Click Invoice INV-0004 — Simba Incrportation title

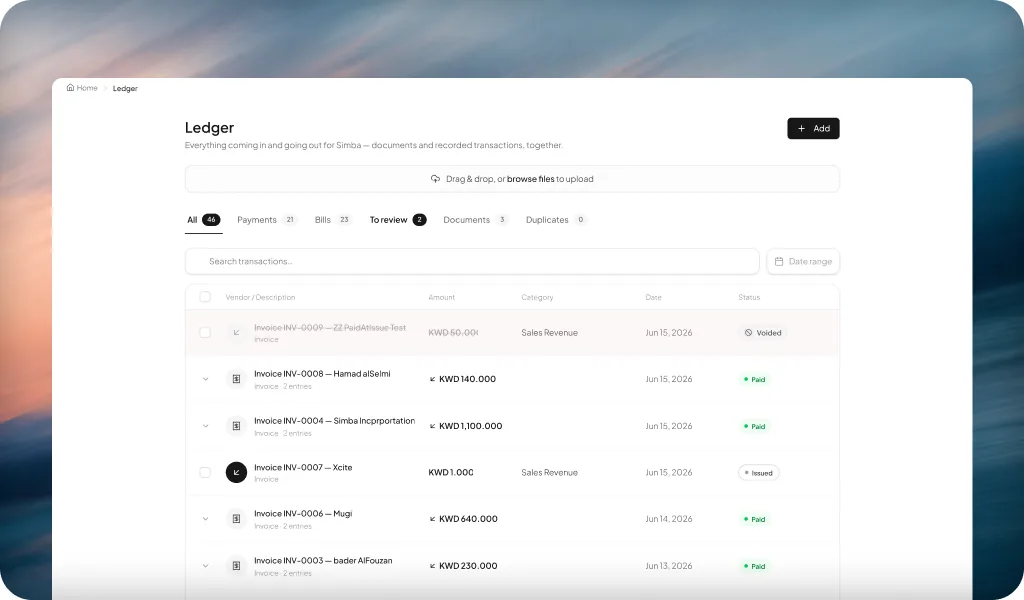coord(334,421)
